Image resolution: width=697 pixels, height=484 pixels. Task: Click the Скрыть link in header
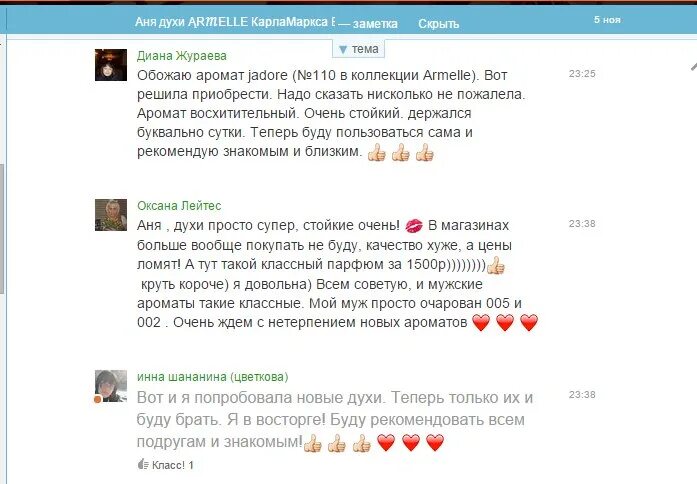point(438,24)
